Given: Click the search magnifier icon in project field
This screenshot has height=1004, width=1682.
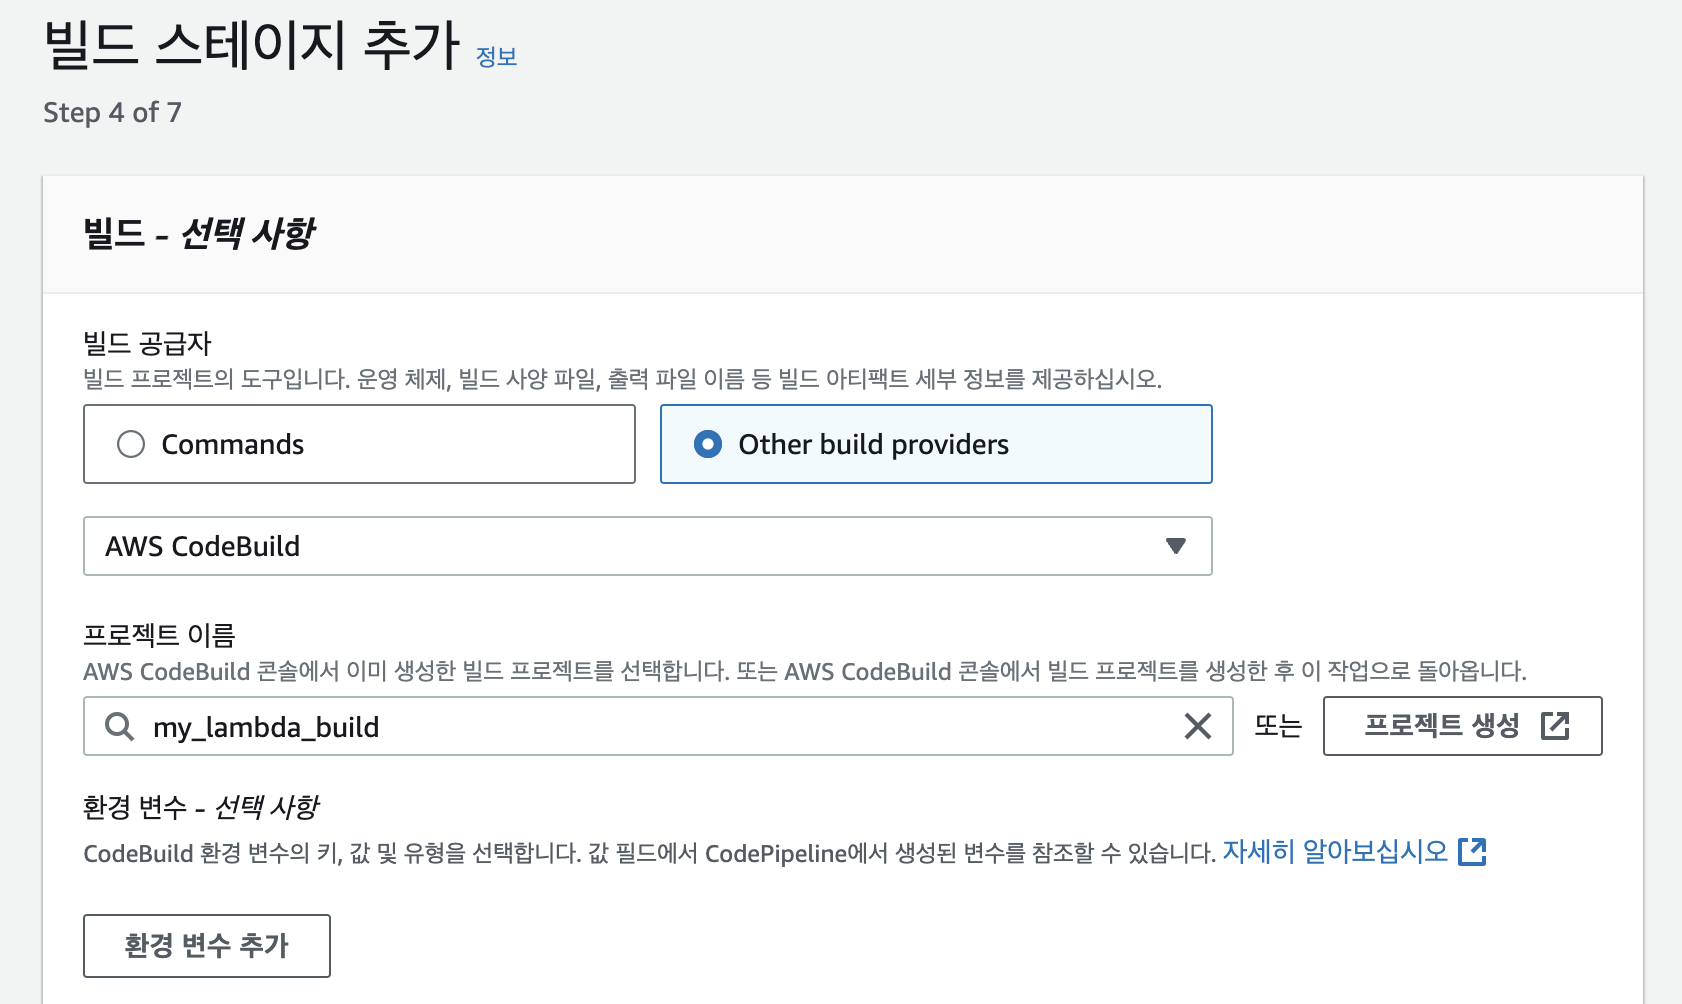Looking at the screenshot, I should [119, 726].
